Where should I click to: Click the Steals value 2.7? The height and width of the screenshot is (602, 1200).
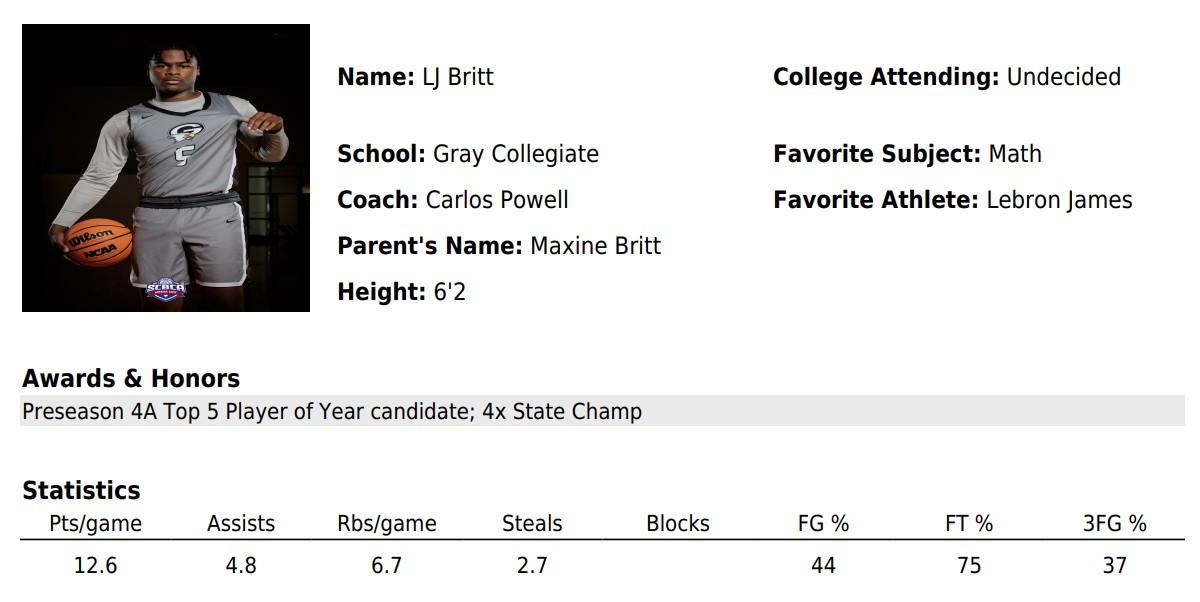(x=532, y=566)
